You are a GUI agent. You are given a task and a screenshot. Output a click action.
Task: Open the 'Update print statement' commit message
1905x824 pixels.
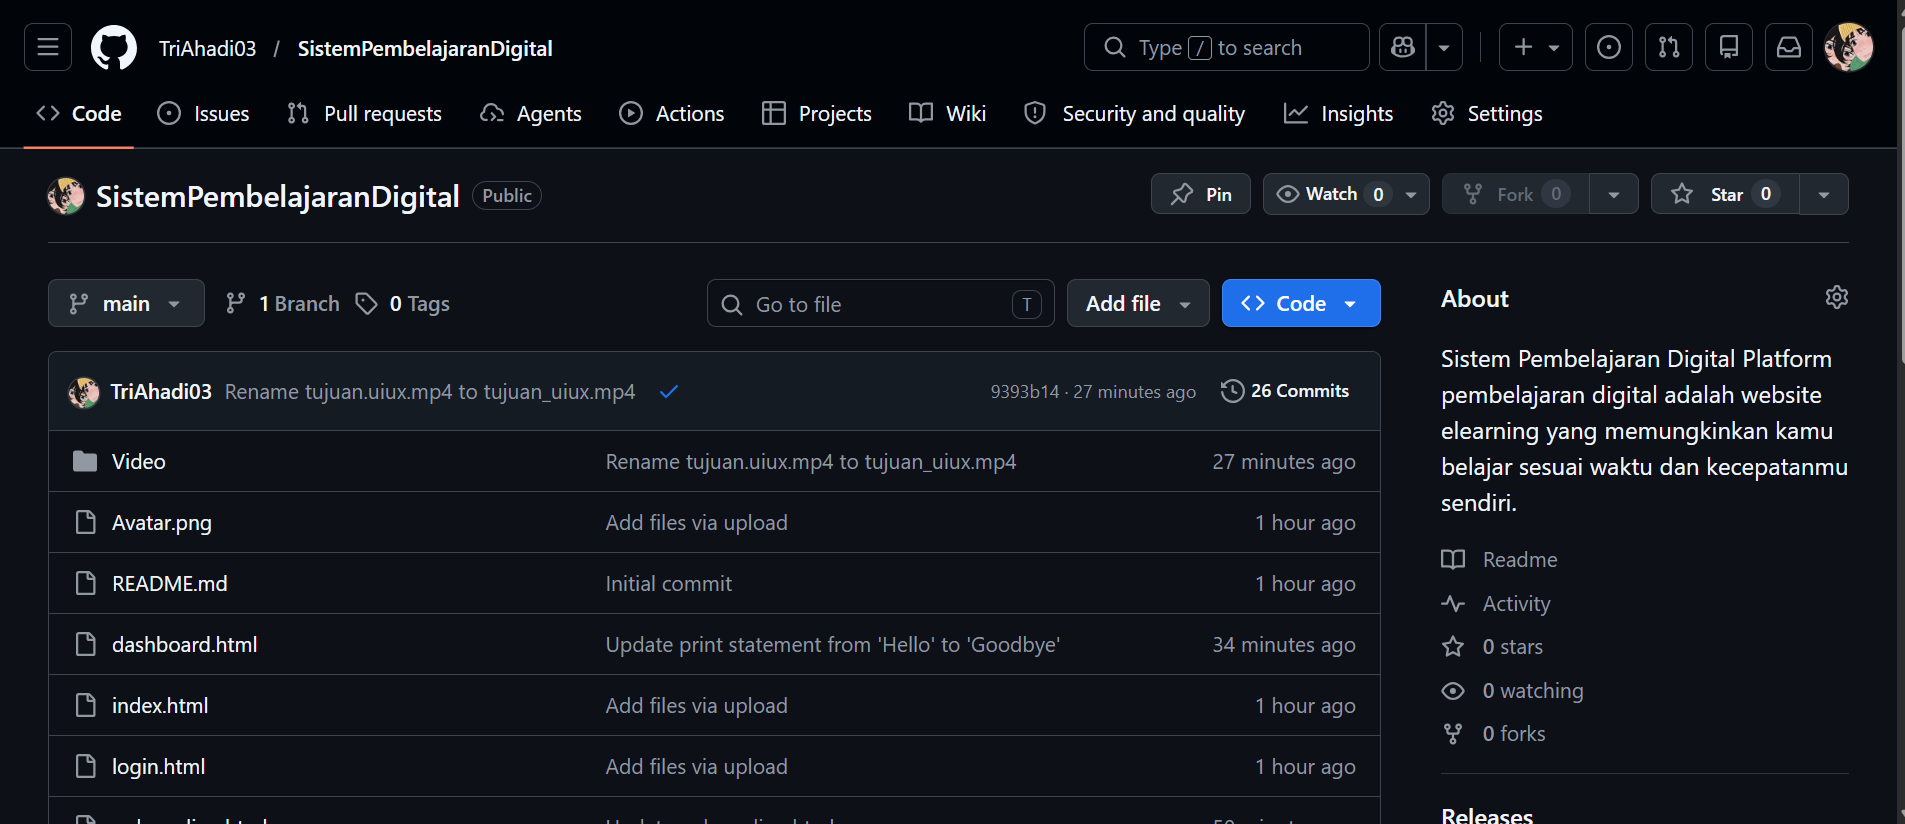833,644
